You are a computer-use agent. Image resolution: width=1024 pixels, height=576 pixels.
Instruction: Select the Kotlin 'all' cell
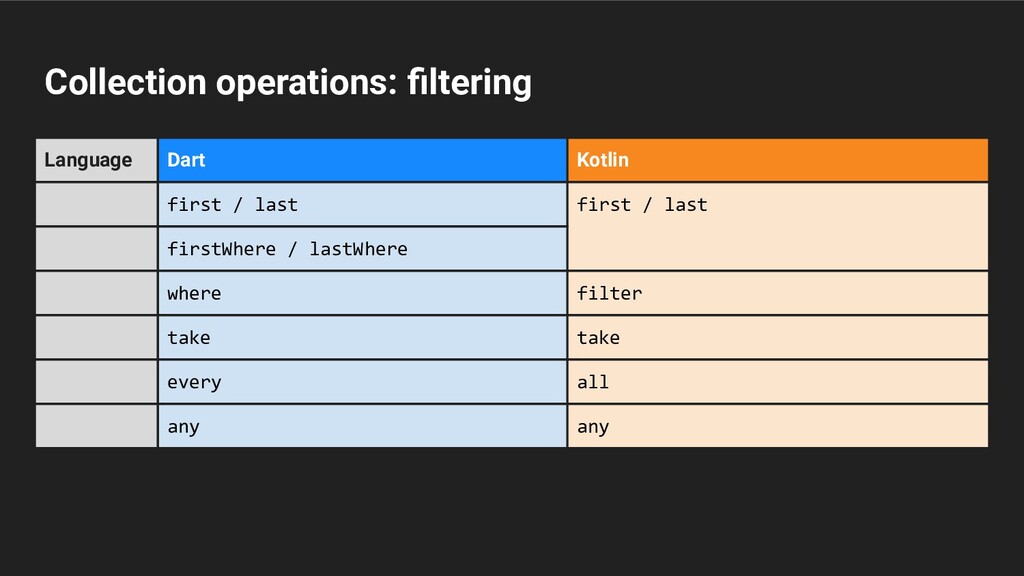click(777, 382)
